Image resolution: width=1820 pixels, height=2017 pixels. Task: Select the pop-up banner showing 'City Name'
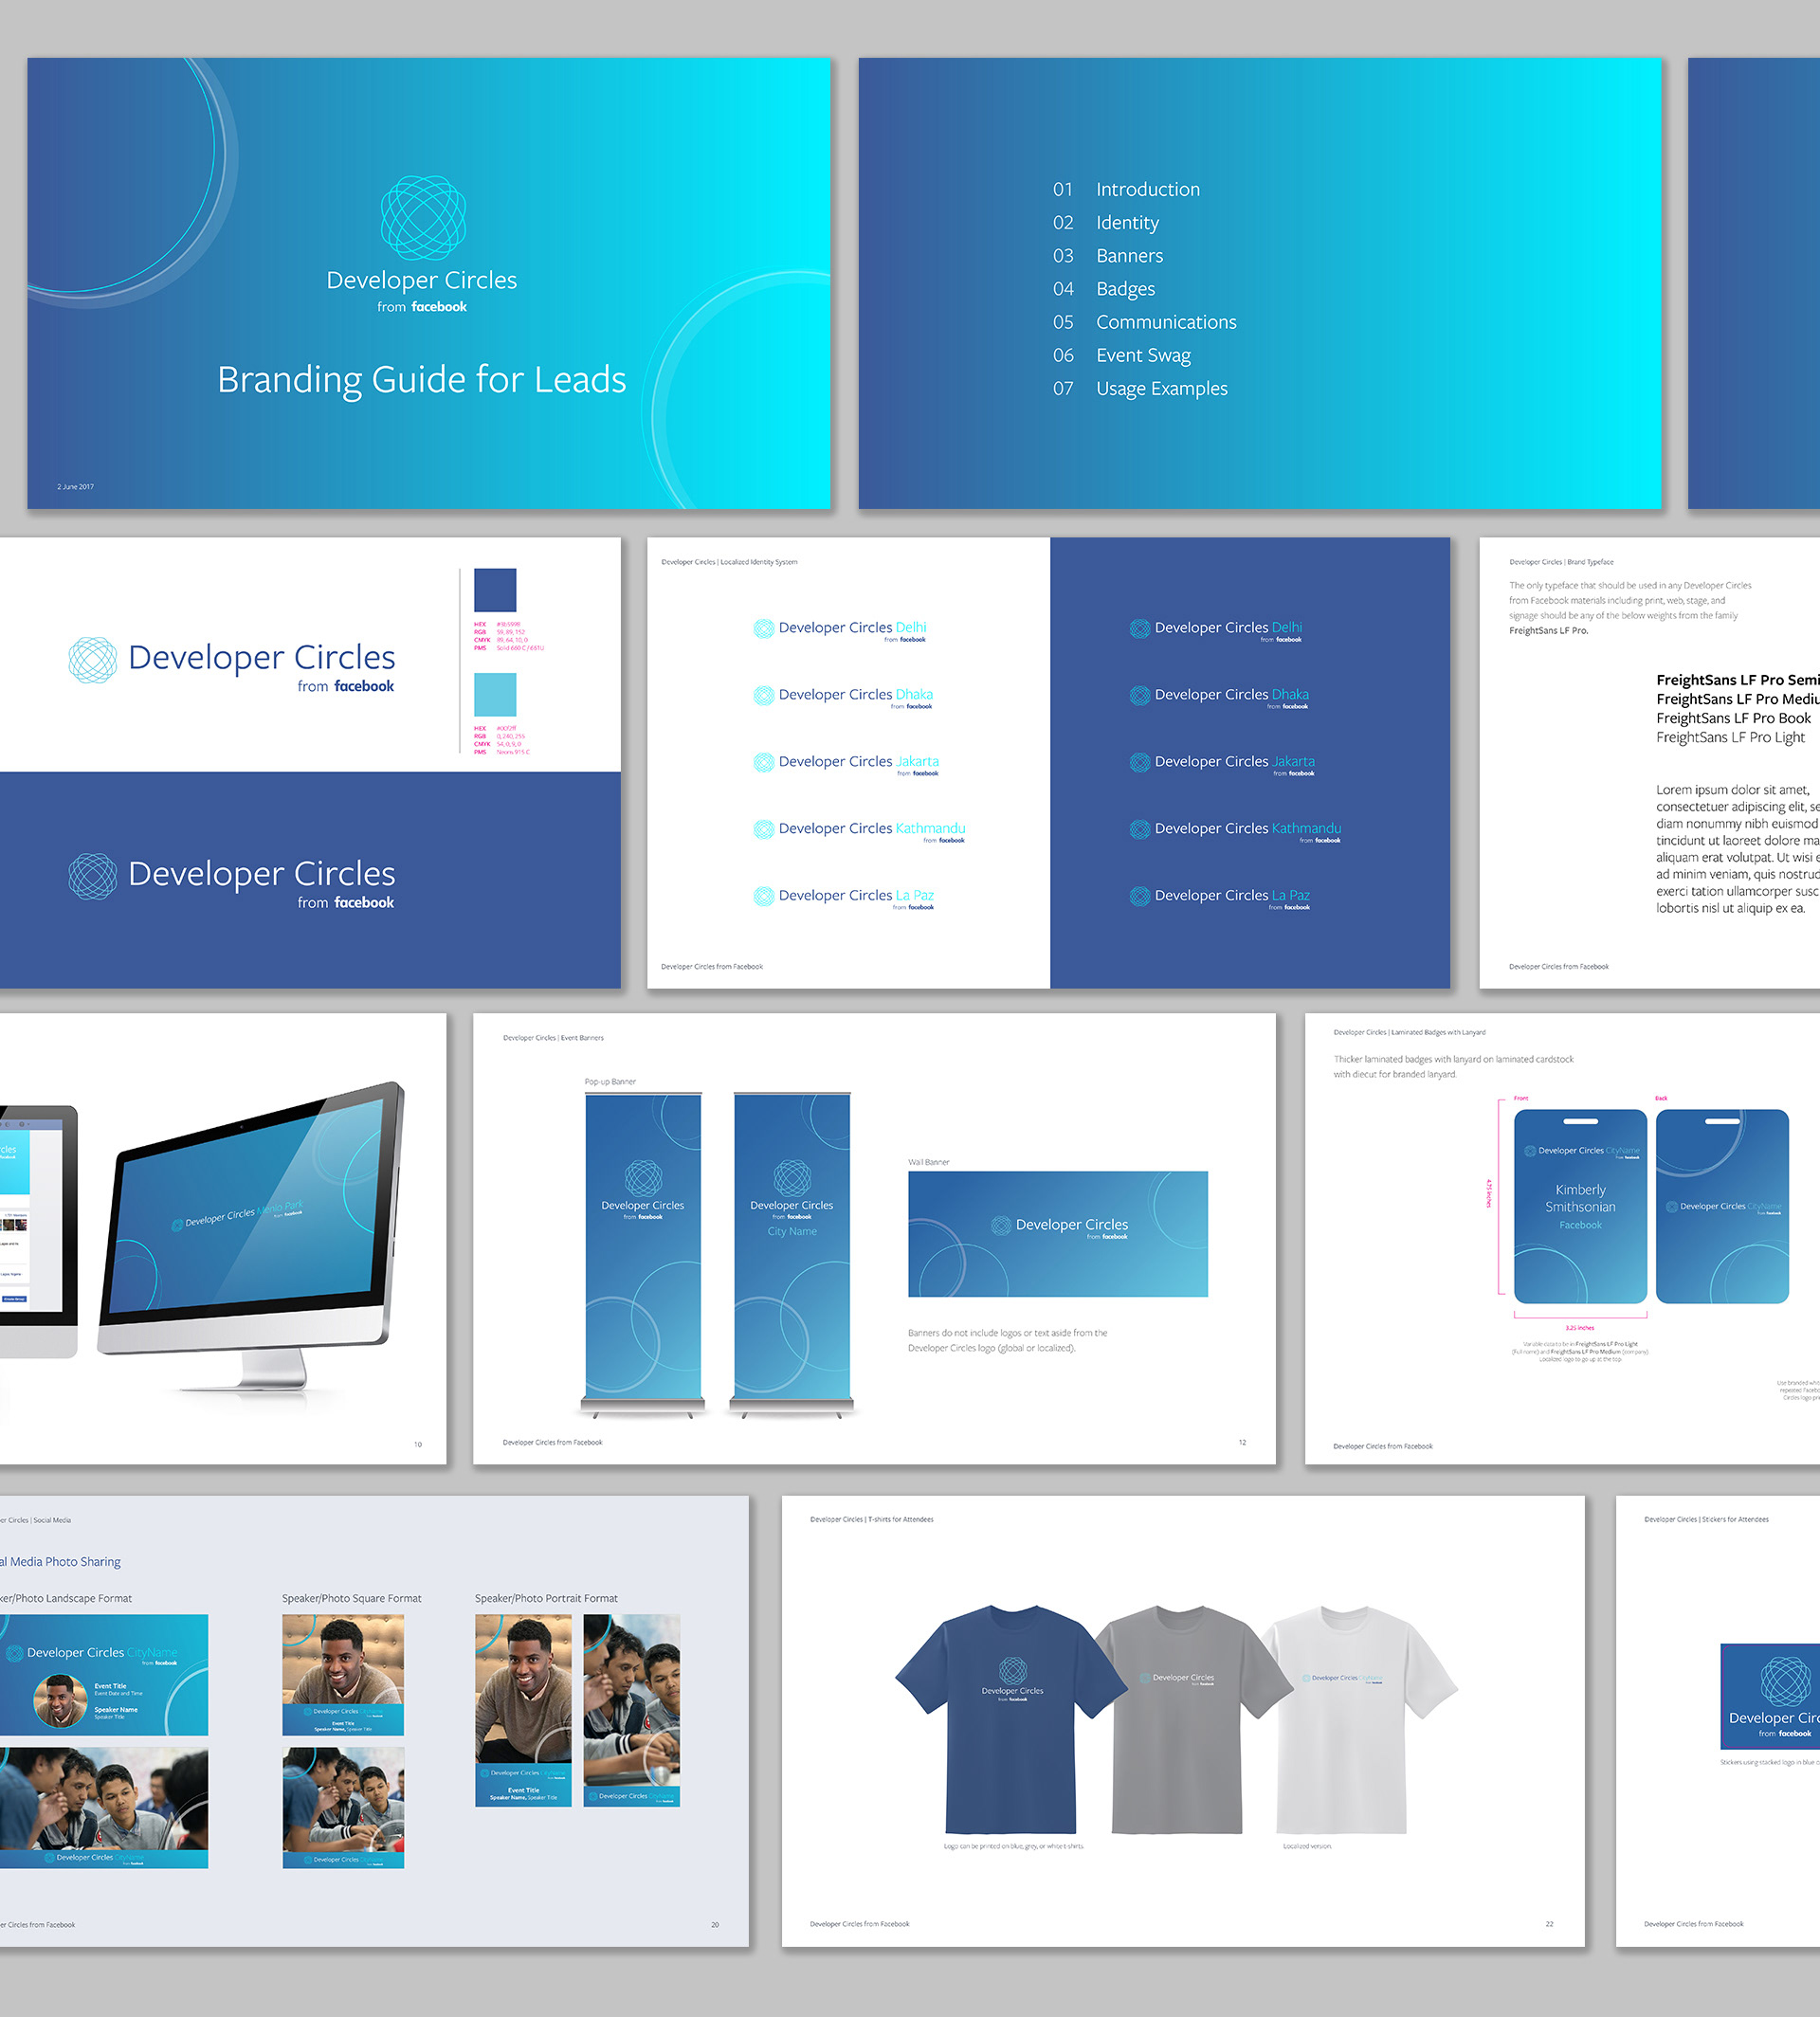tap(792, 1256)
